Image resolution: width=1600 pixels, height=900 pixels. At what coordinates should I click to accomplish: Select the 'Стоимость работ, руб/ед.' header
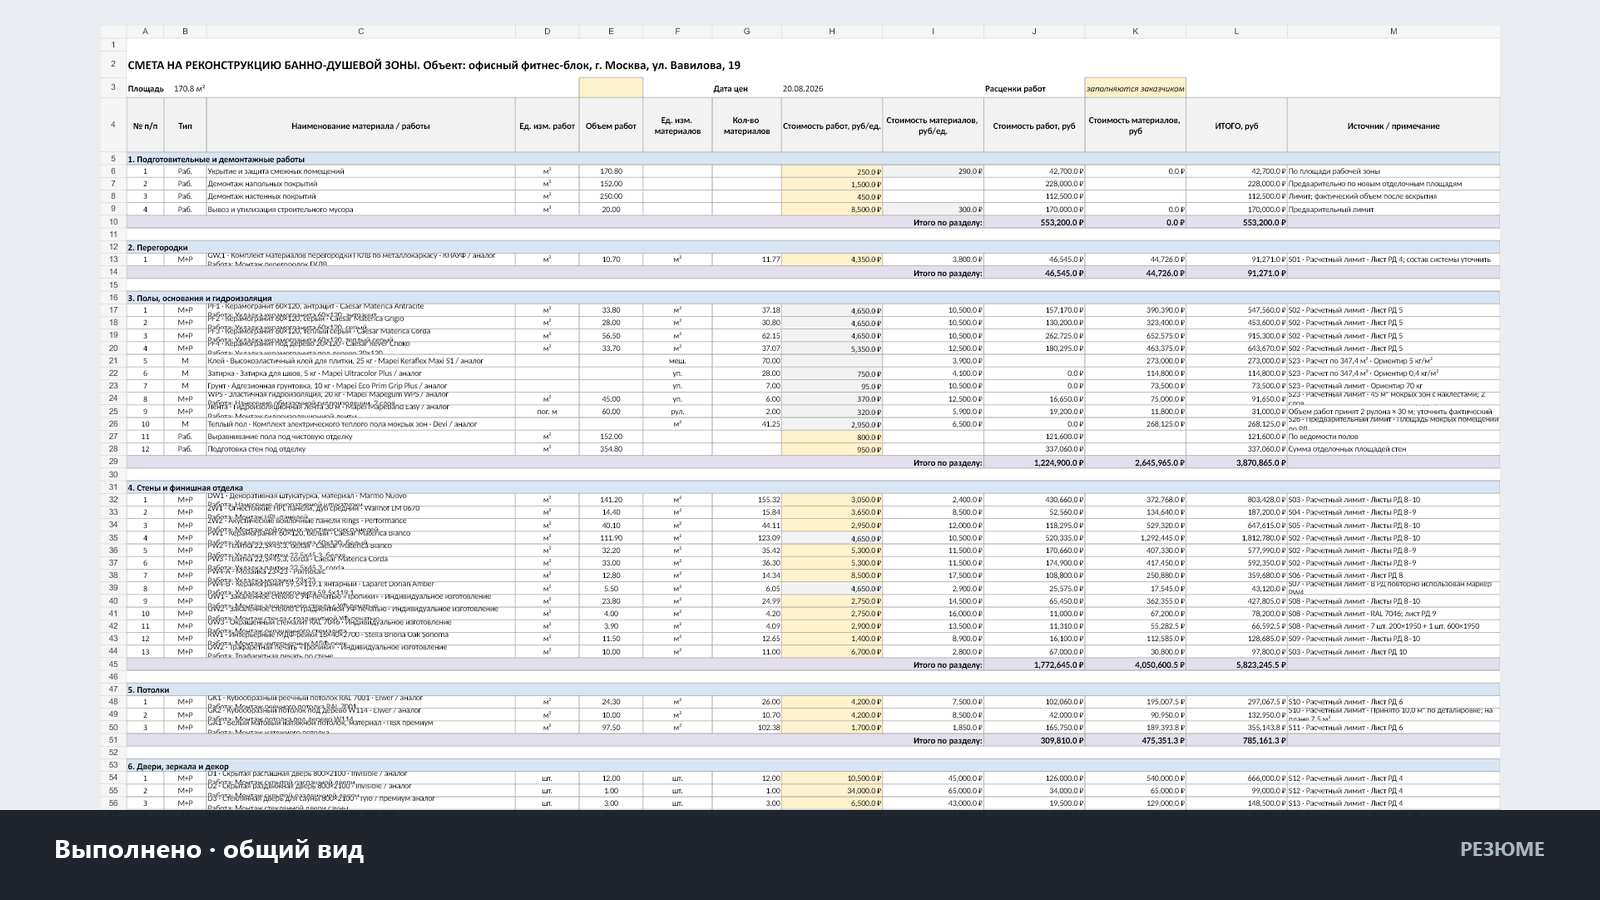click(x=832, y=126)
